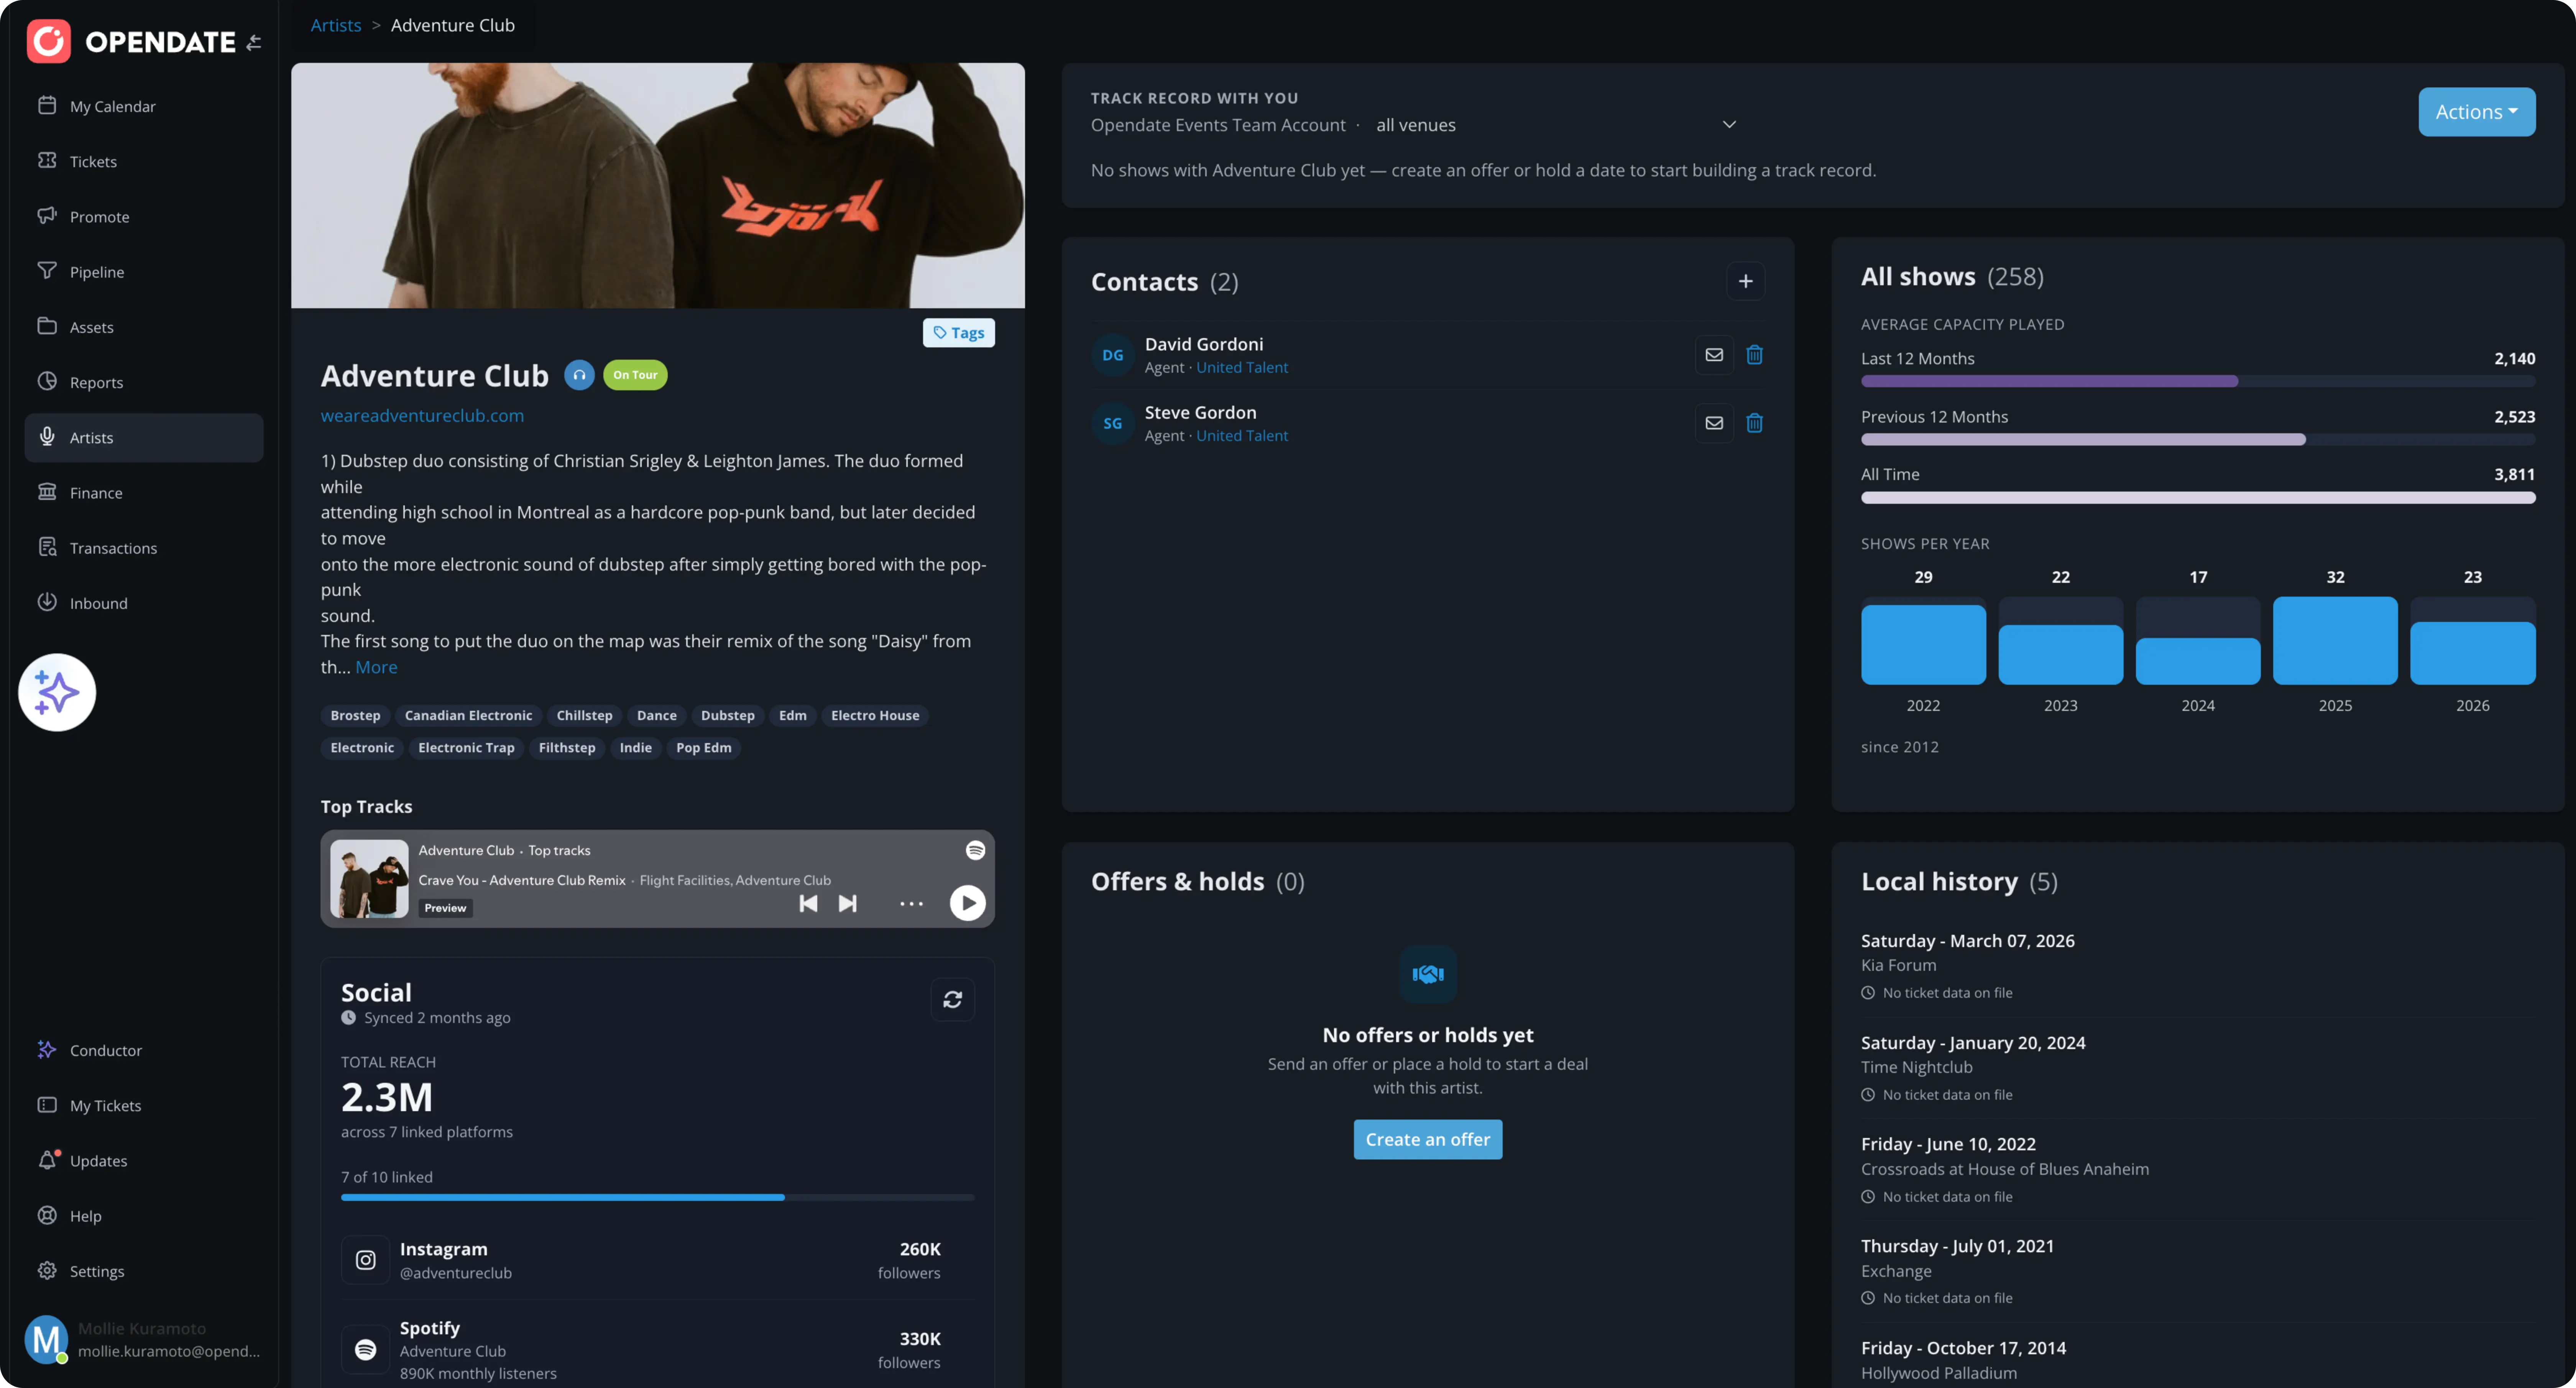Email David Gordoni via envelope icon

[1714, 355]
